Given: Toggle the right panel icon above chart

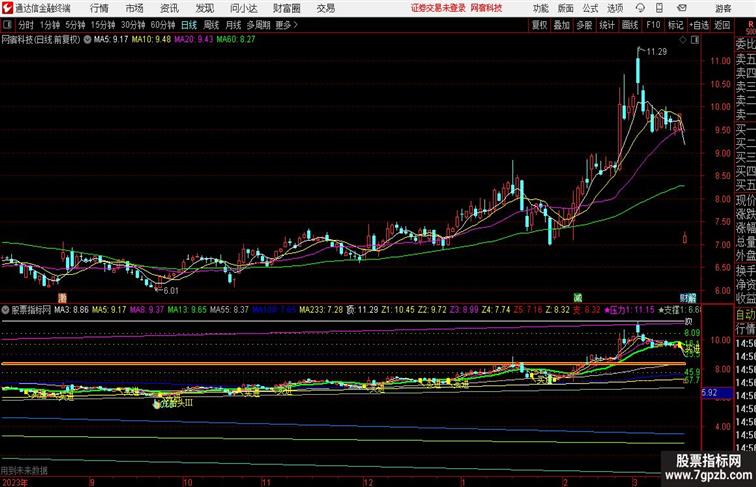Looking at the screenshot, I should (695, 40).
